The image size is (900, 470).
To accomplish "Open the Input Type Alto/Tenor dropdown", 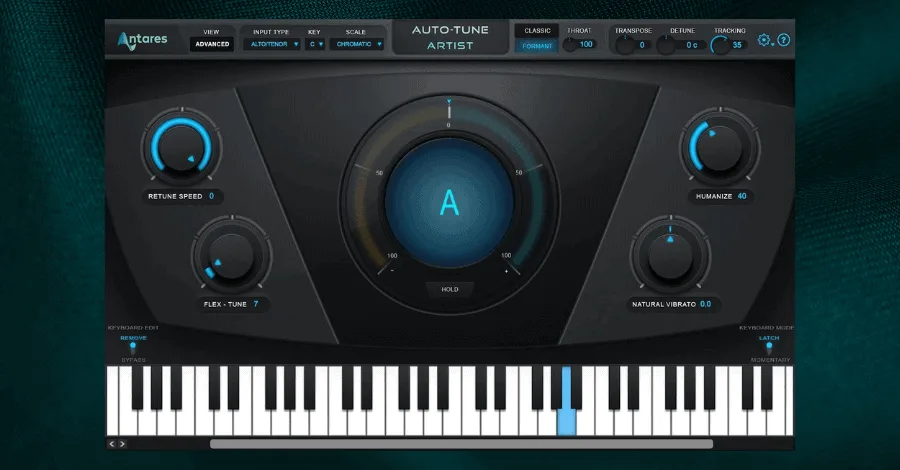I will pos(271,44).
